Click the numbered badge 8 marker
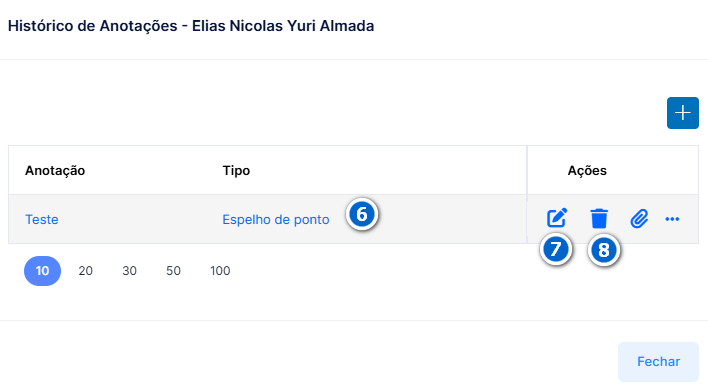 [604, 250]
